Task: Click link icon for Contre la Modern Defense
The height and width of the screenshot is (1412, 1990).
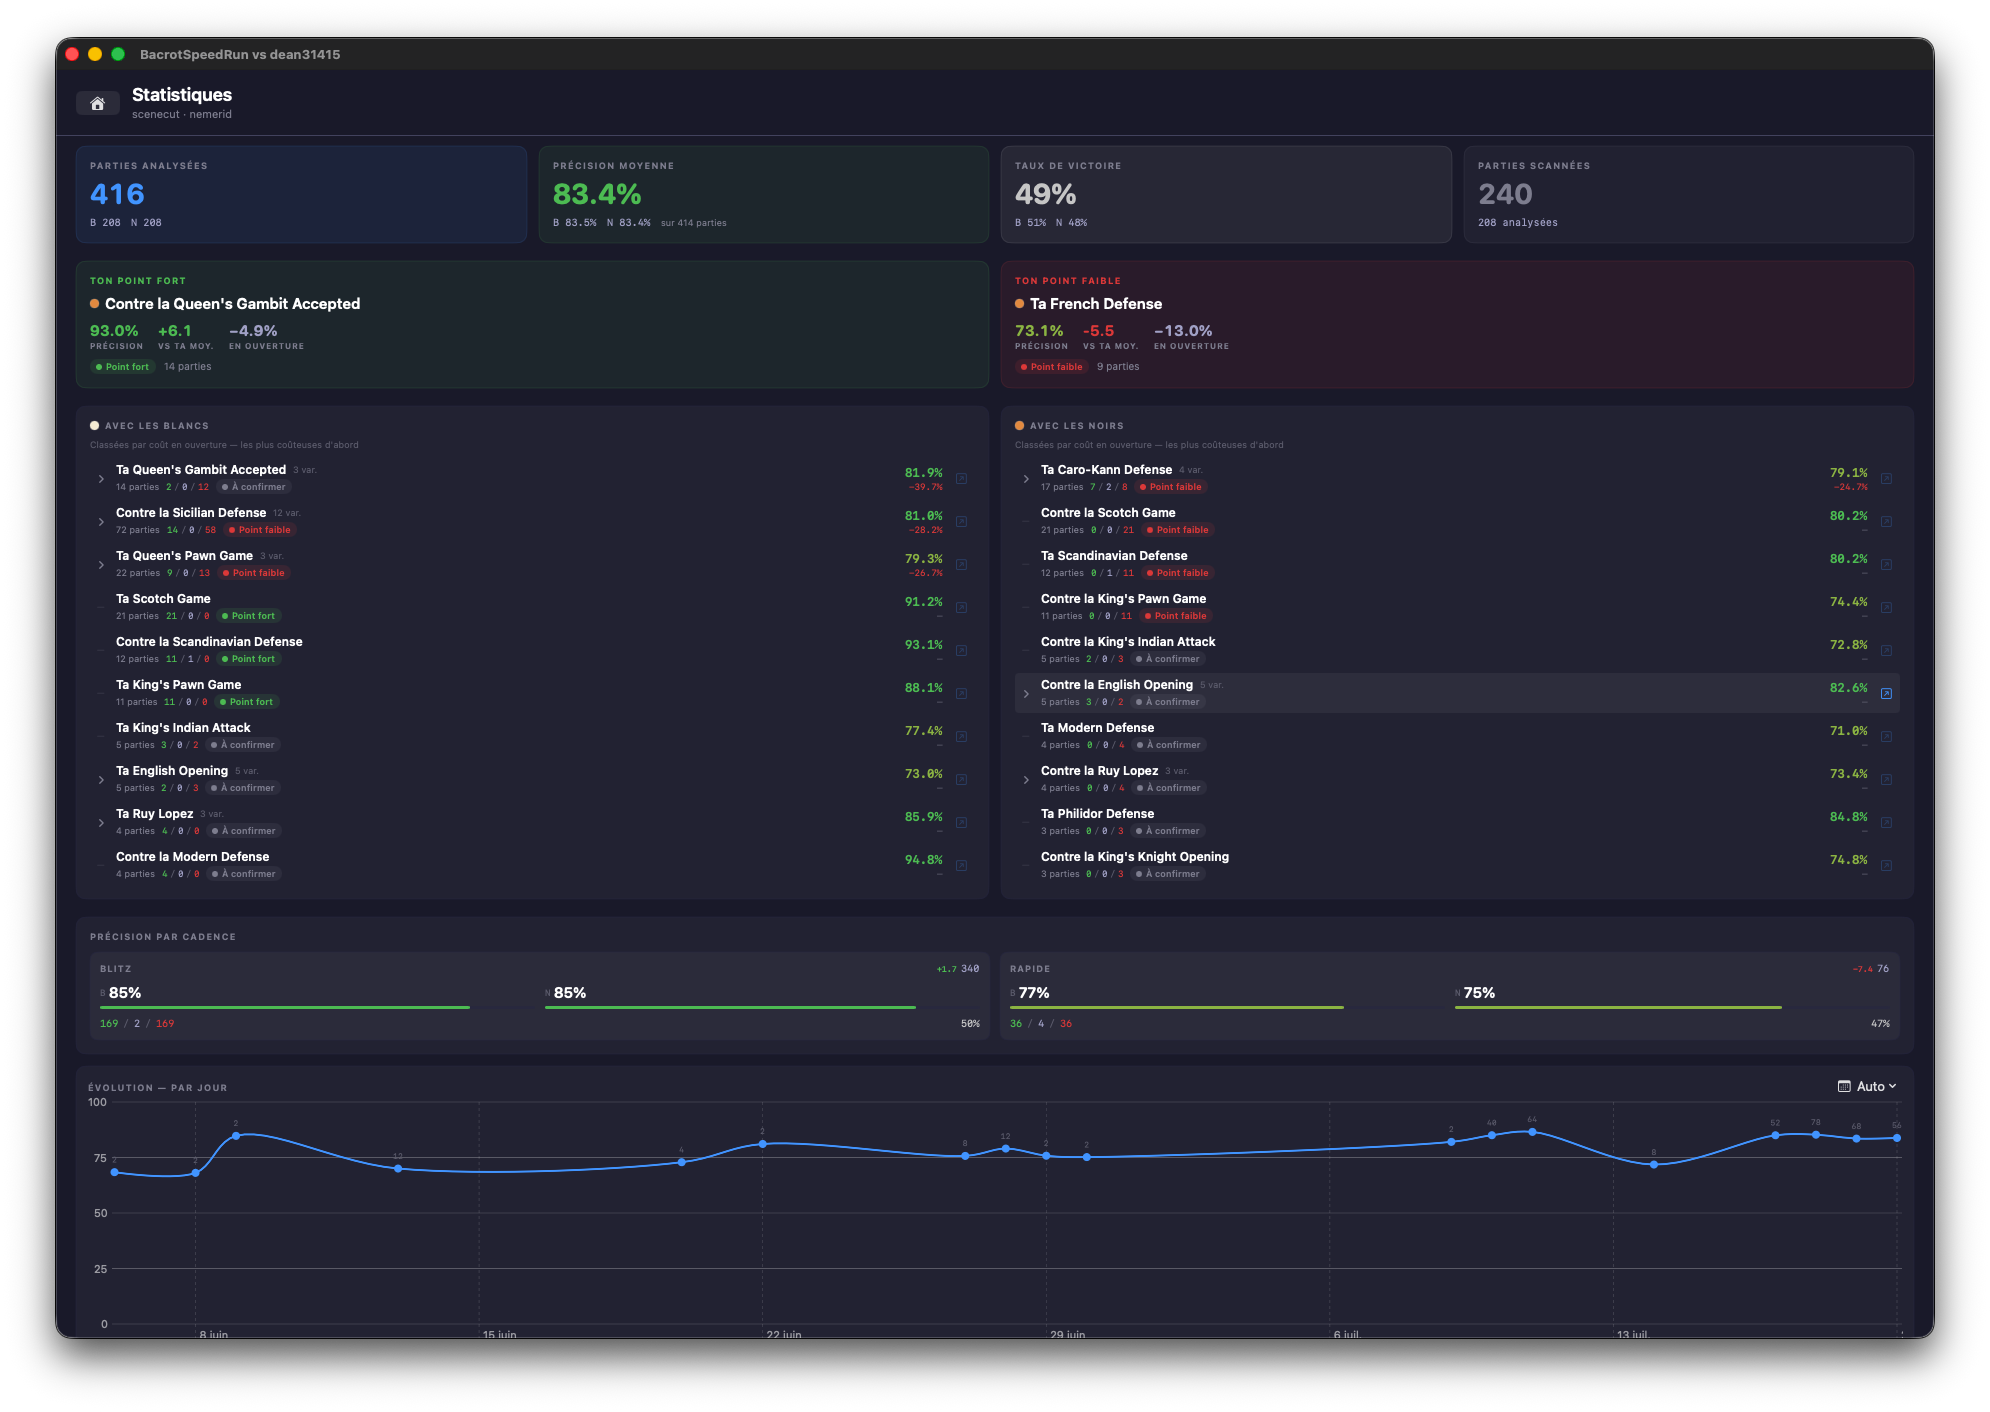Action: 961,865
